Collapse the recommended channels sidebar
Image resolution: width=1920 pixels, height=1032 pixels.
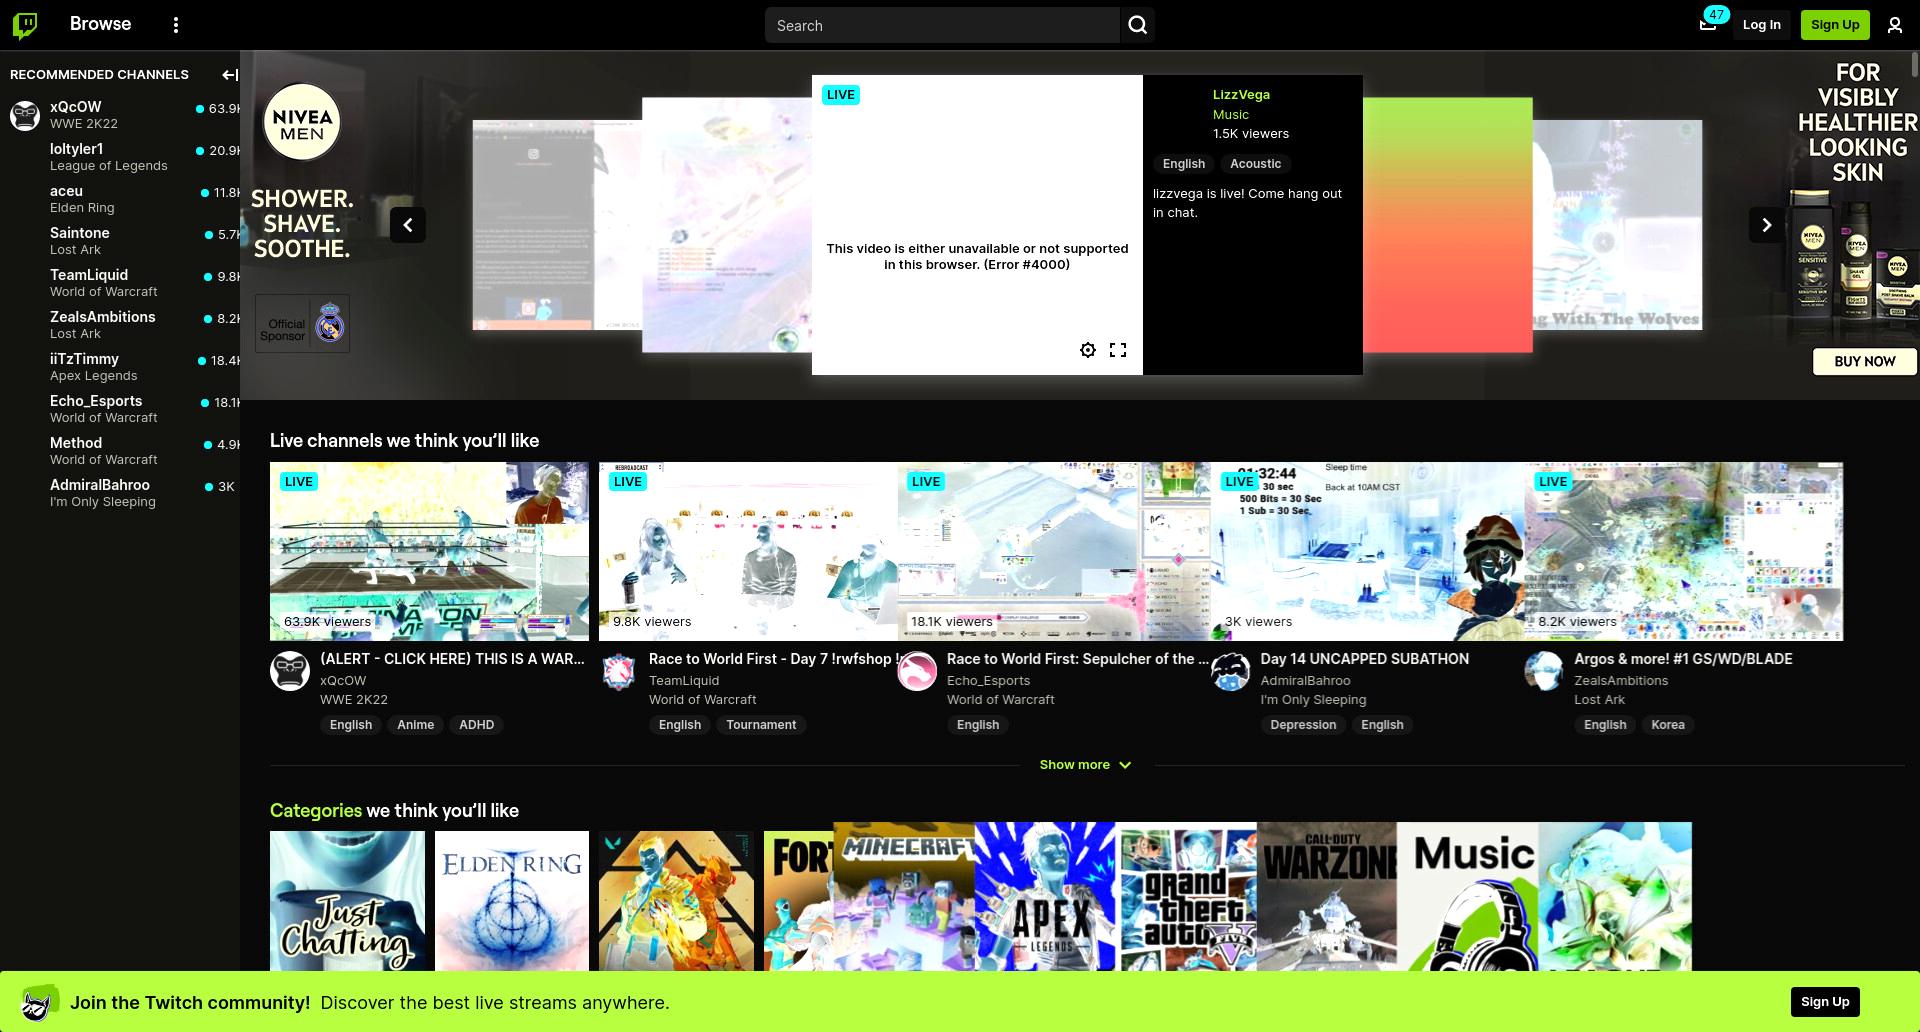click(x=229, y=75)
